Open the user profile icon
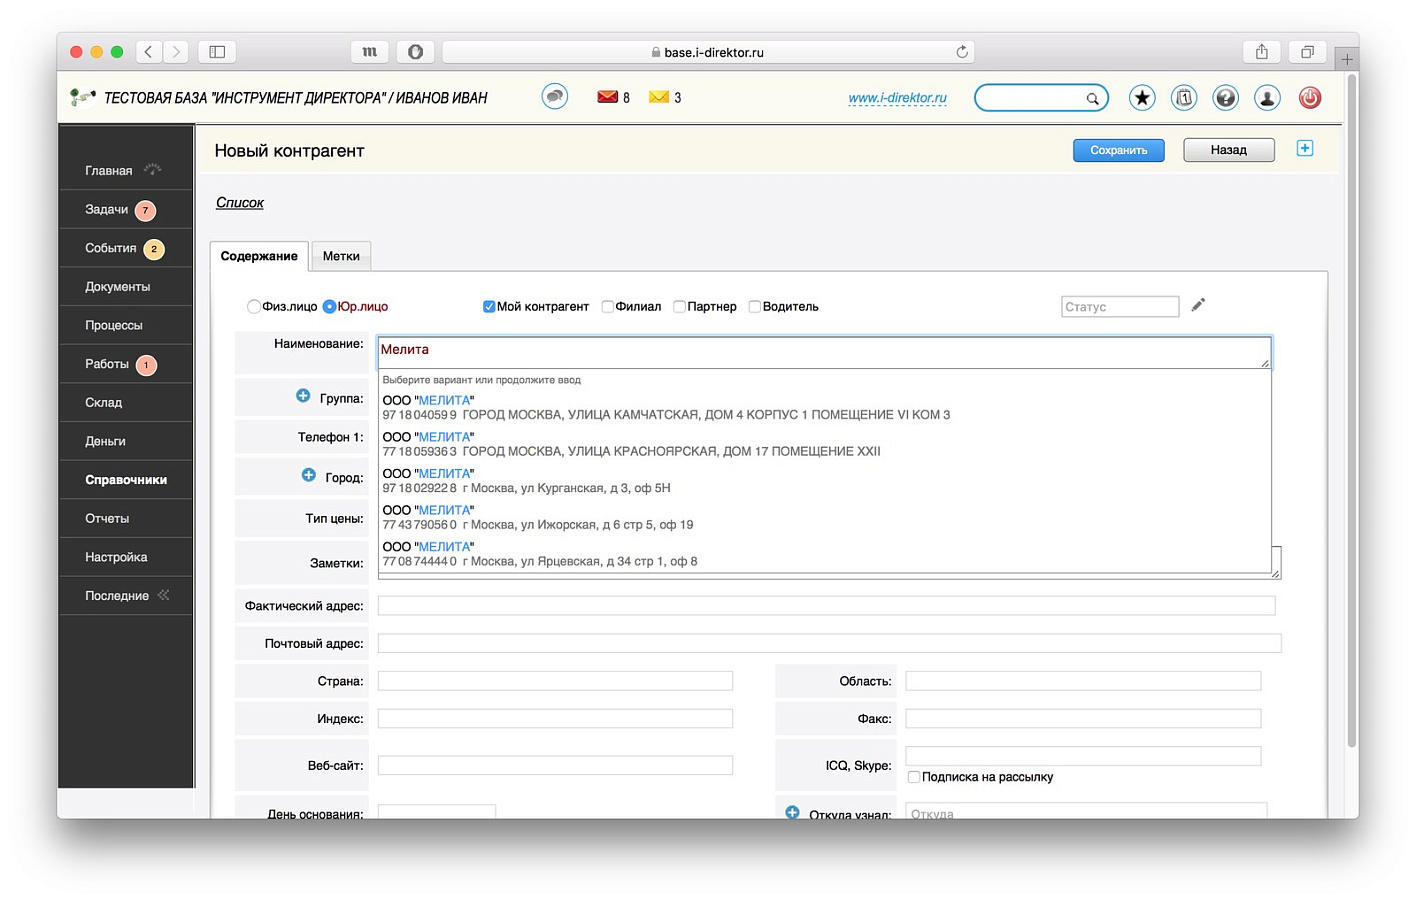This screenshot has width=1416, height=900. point(1267,97)
